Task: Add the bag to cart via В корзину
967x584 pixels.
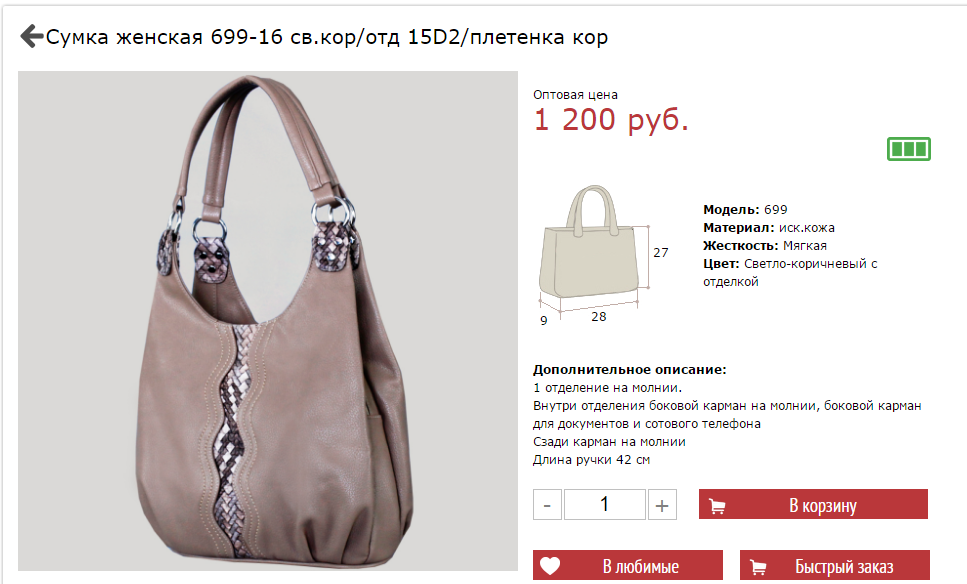Action: [813, 504]
